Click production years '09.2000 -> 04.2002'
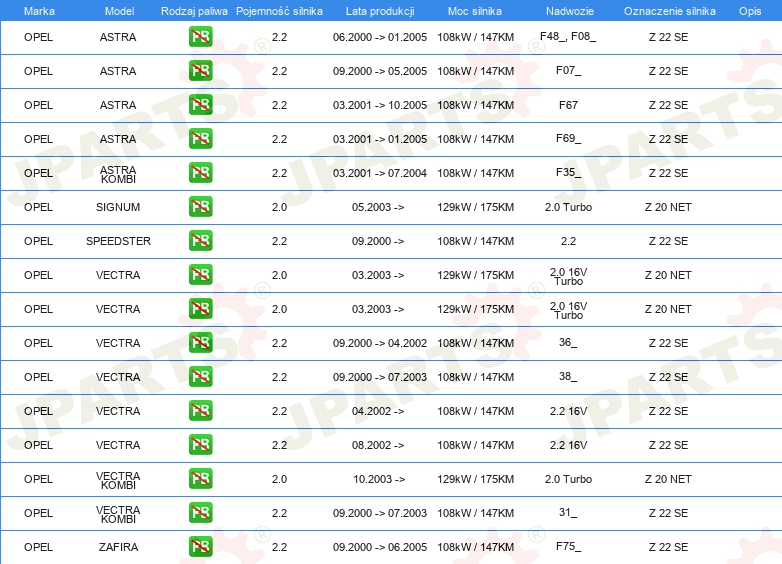The height and width of the screenshot is (564, 782). tap(380, 343)
